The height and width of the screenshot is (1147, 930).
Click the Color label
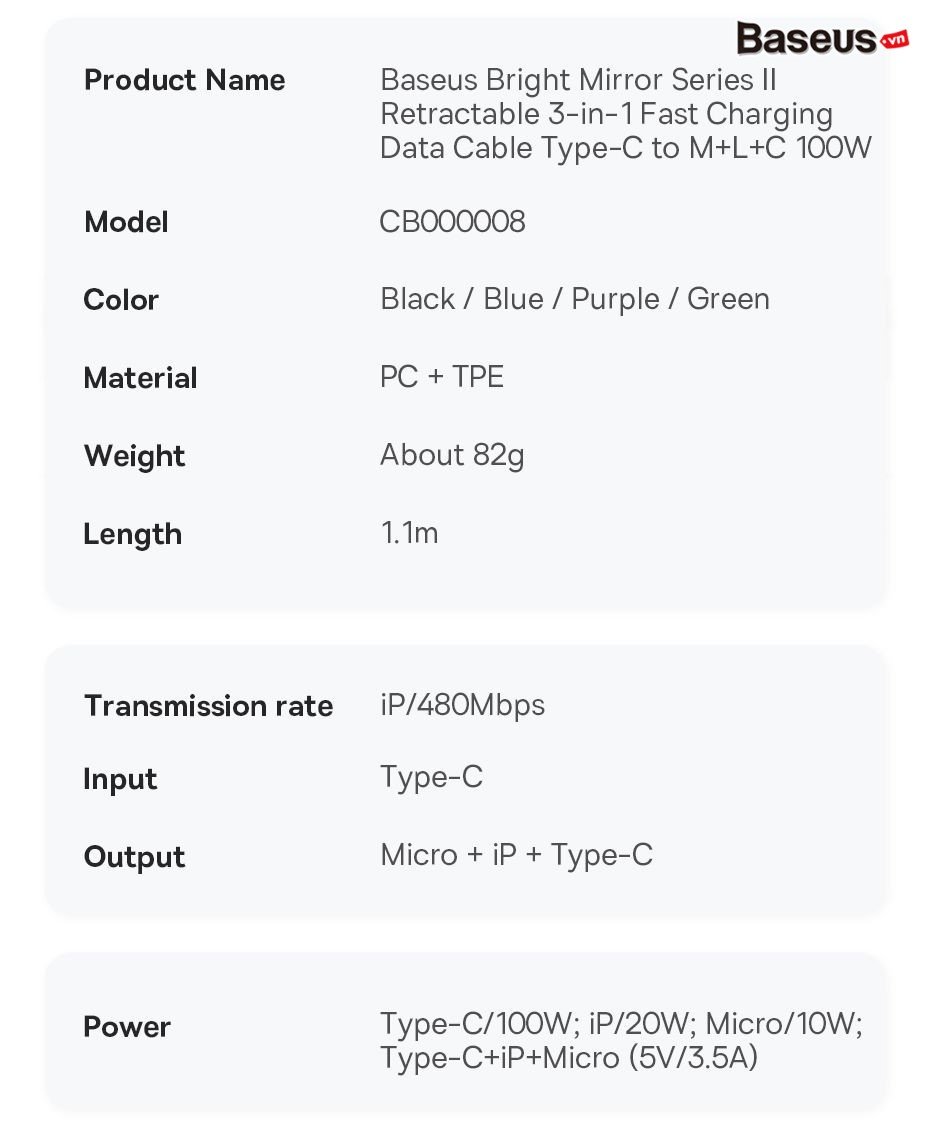(121, 300)
